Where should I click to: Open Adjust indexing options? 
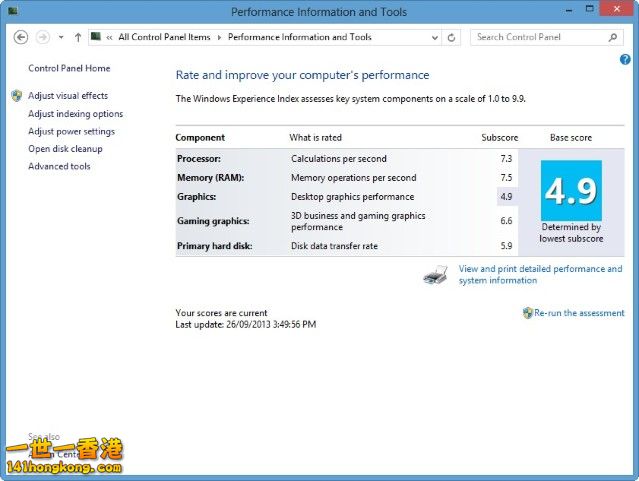(x=75, y=114)
